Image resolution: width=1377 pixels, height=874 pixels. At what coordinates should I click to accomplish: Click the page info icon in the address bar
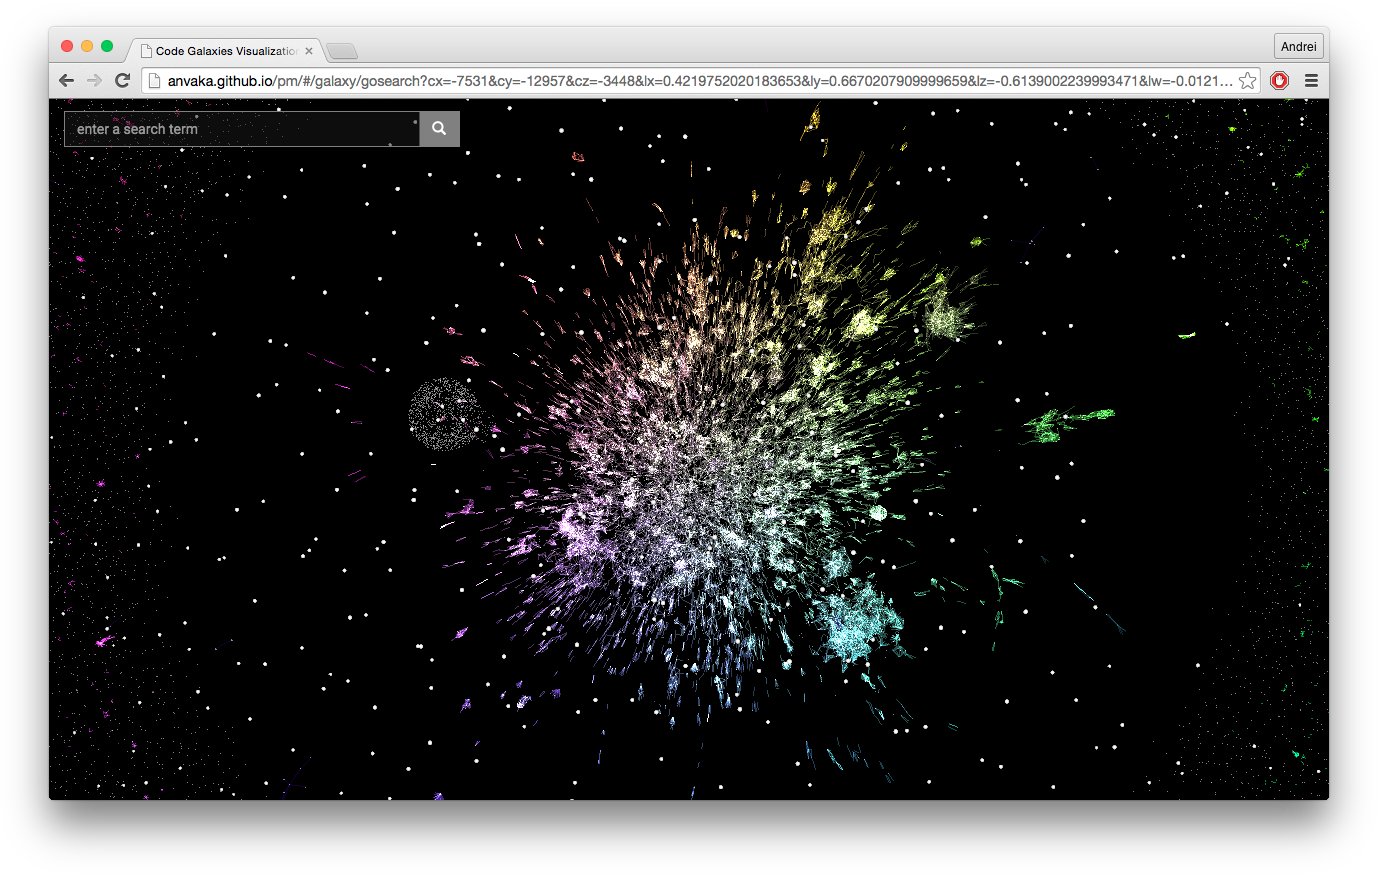tap(155, 81)
